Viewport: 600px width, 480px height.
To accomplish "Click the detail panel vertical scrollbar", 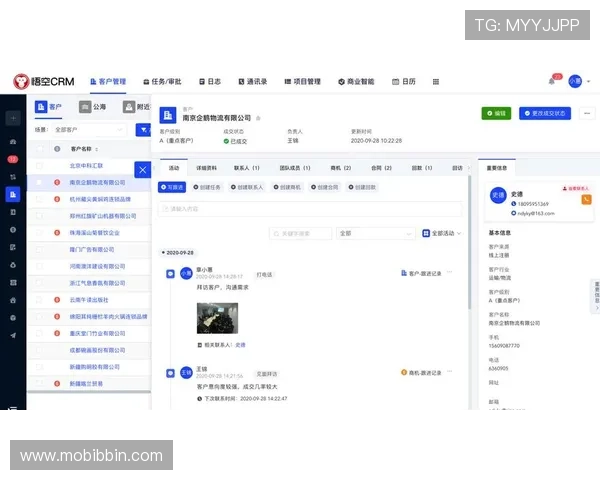I will pos(470,243).
